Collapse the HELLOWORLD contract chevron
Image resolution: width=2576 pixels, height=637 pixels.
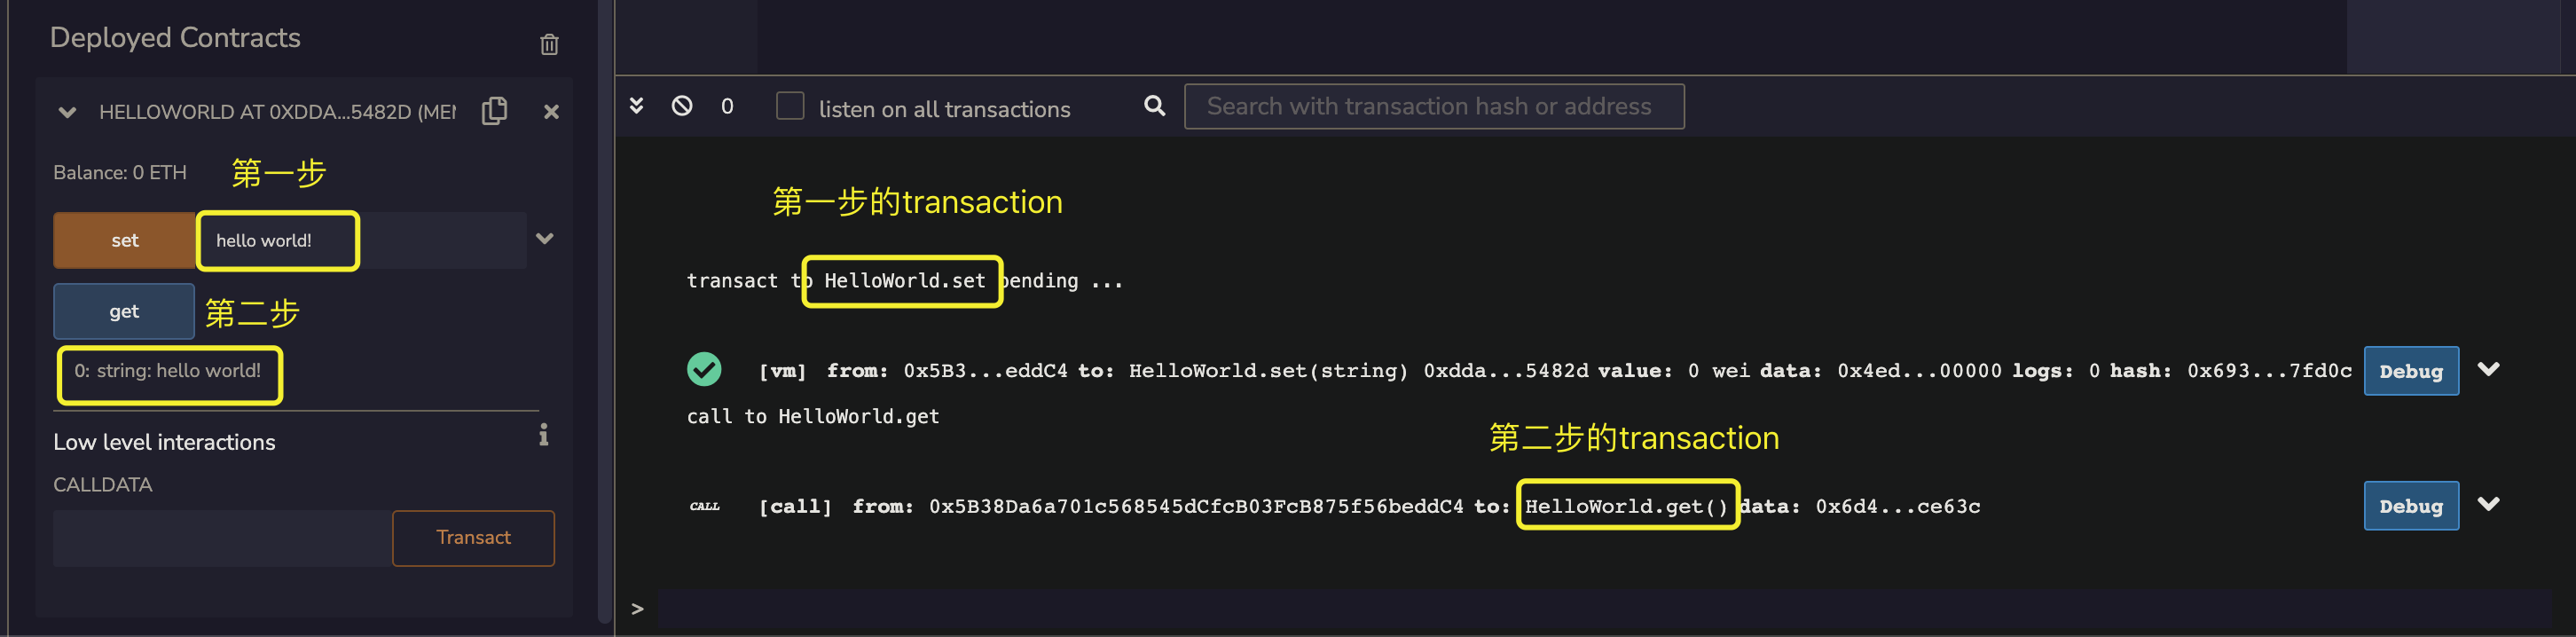click(67, 112)
